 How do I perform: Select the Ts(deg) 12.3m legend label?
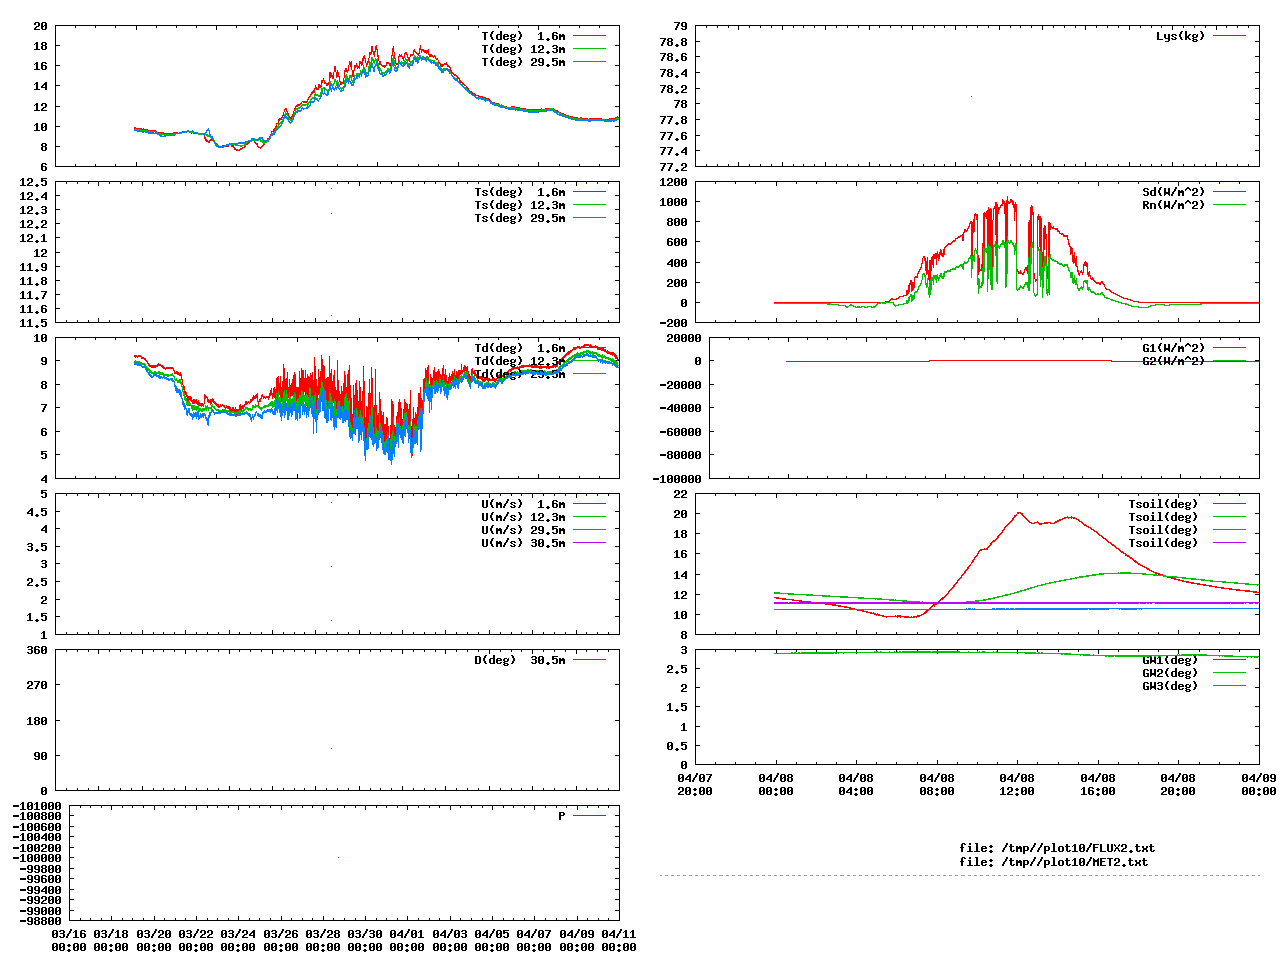click(x=520, y=205)
